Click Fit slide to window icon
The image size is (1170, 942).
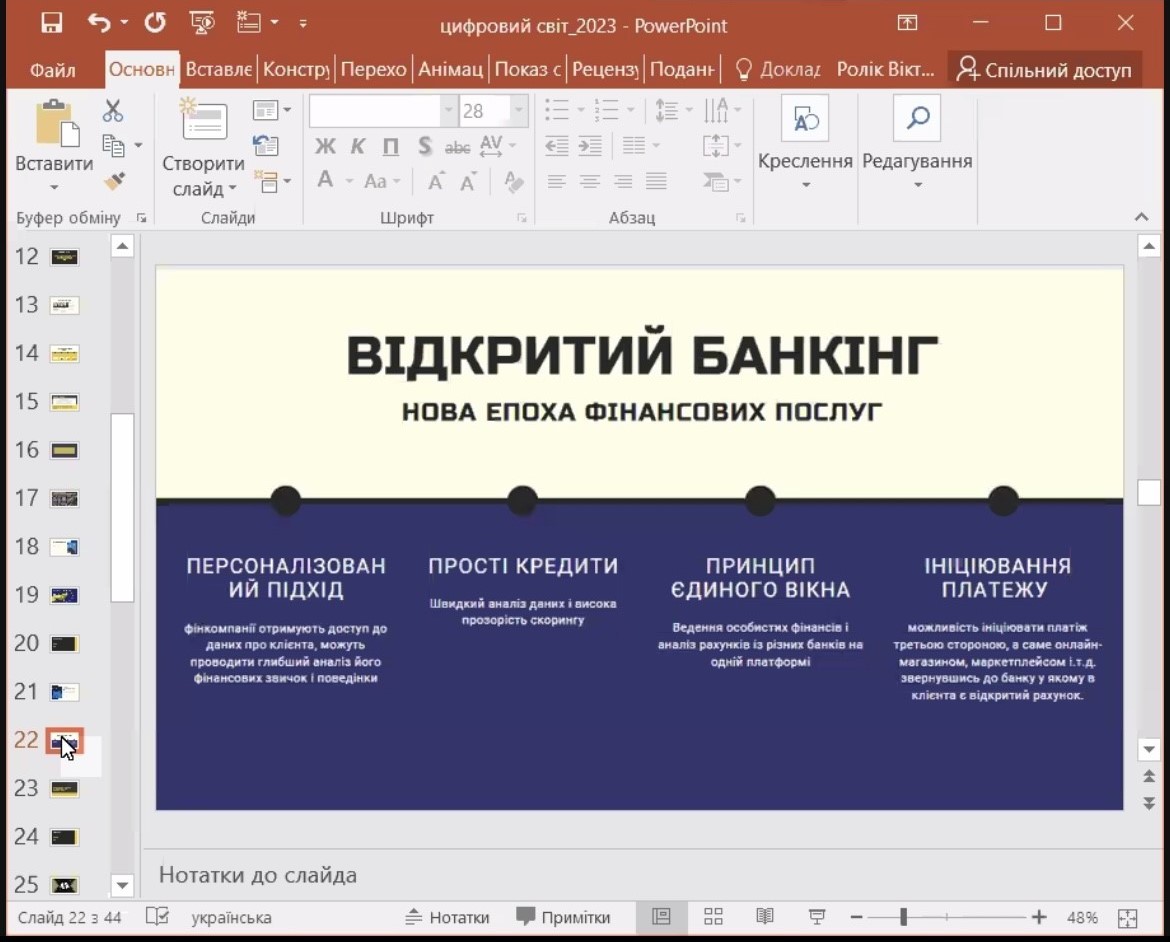(x=1128, y=918)
